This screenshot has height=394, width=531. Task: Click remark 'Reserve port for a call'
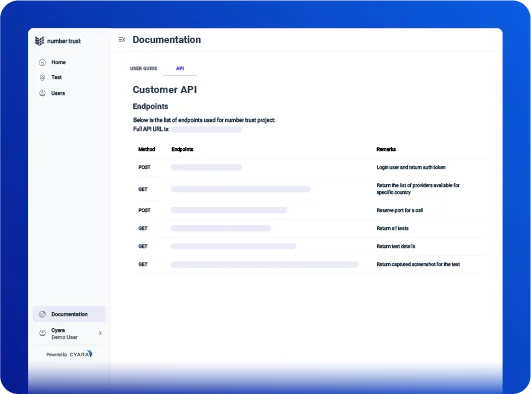[x=400, y=210]
